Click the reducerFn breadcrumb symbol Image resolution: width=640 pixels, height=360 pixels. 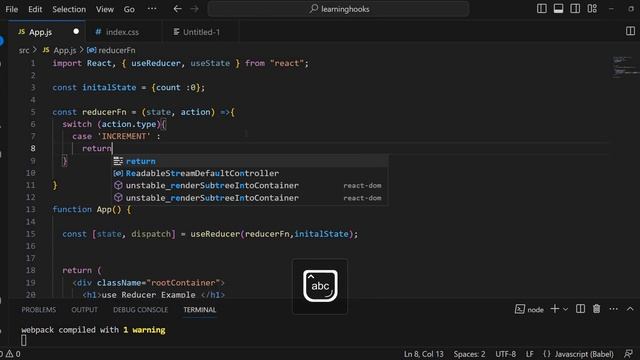click(x=111, y=50)
